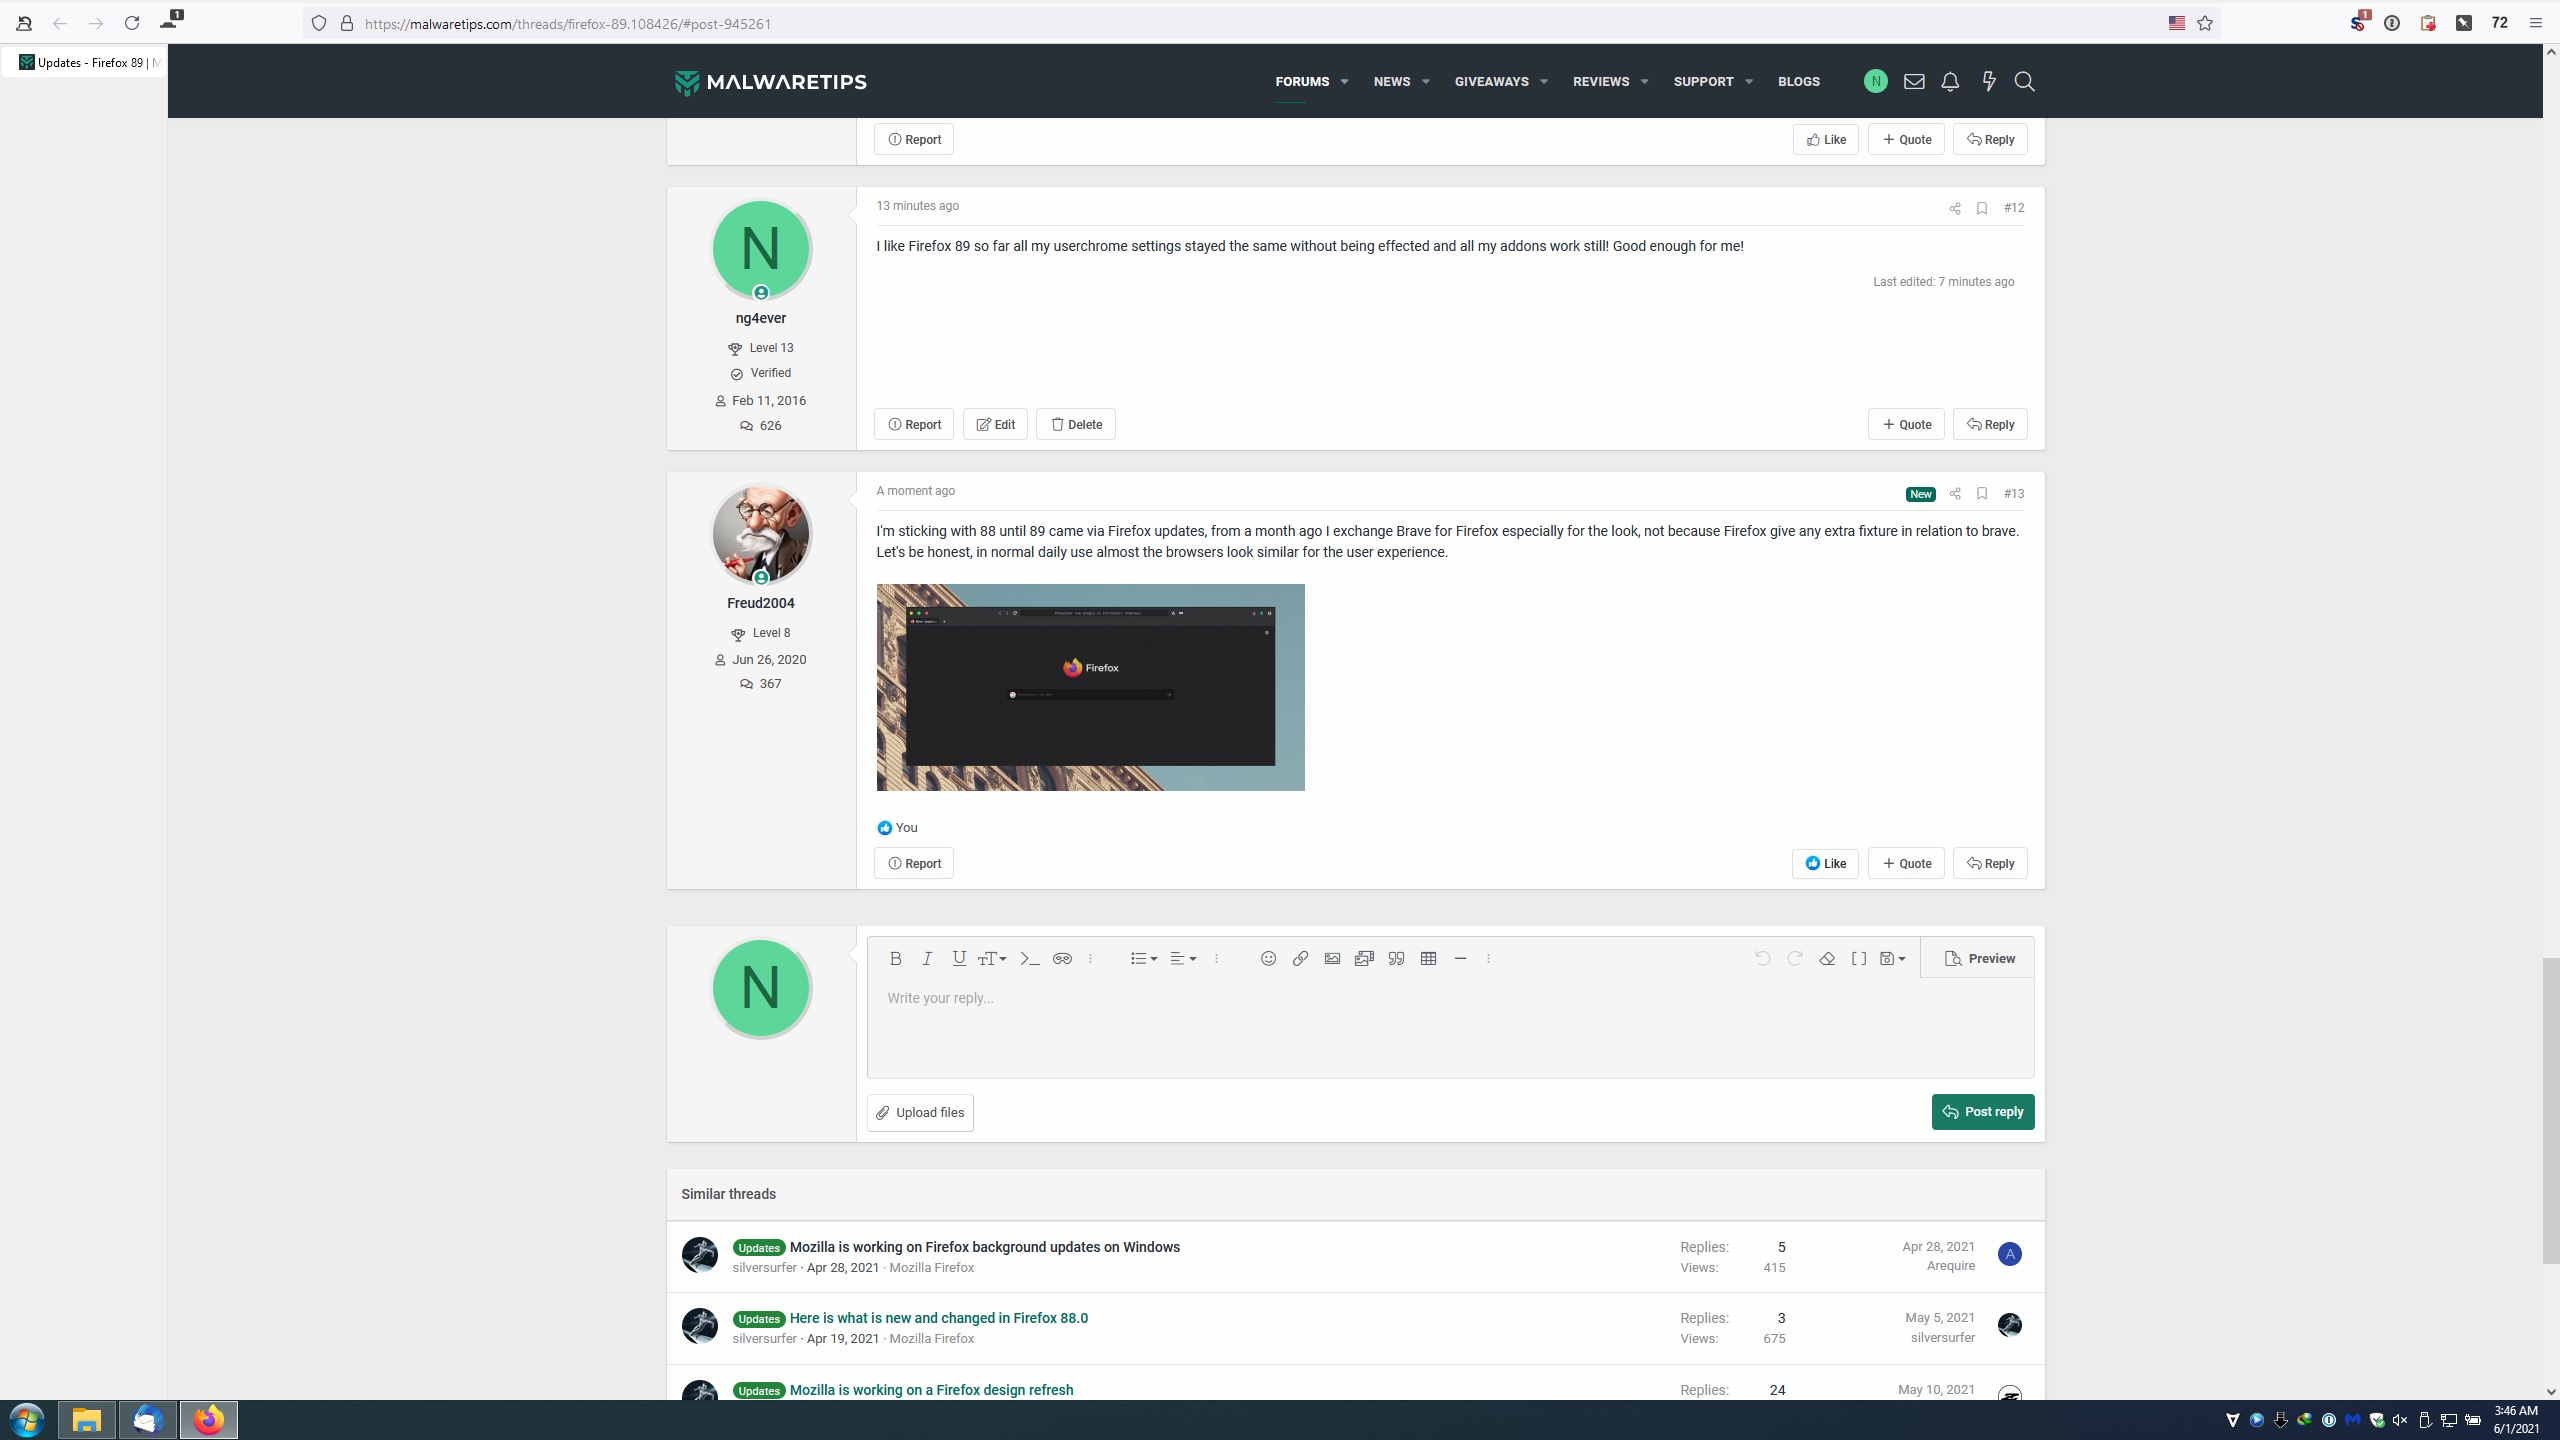The image size is (2560, 1440).
Task: Toggle bold formatting in reply editor
Action: pos(895,958)
